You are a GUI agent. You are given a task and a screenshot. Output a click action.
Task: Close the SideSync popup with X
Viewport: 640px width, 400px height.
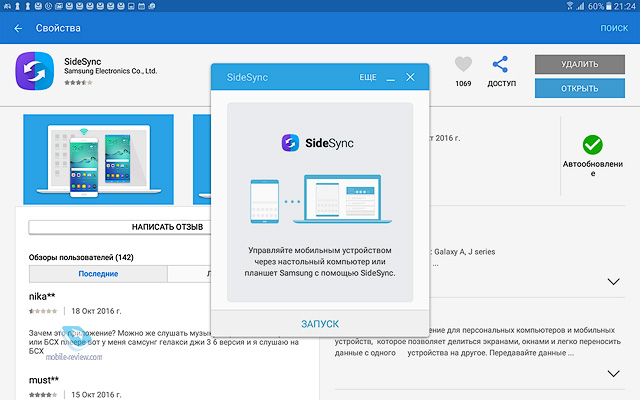tap(410, 77)
